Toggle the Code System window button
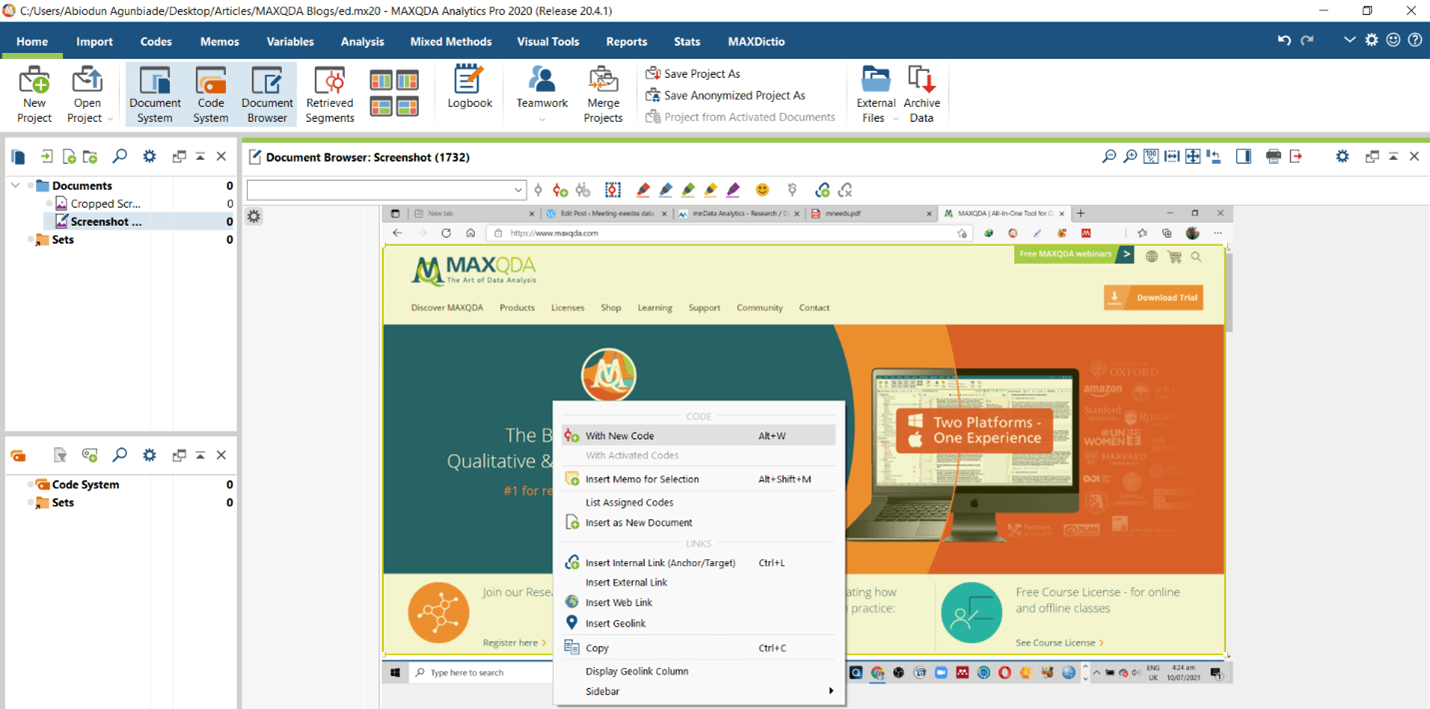Image resolution: width=1430 pixels, height=709 pixels. pyautogui.click(x=211, y=95)
